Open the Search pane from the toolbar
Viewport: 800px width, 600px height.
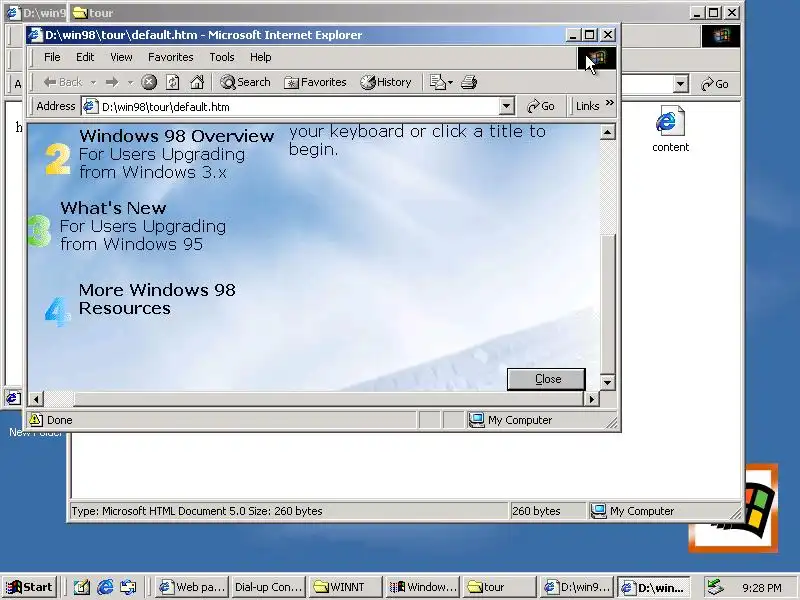245,82
